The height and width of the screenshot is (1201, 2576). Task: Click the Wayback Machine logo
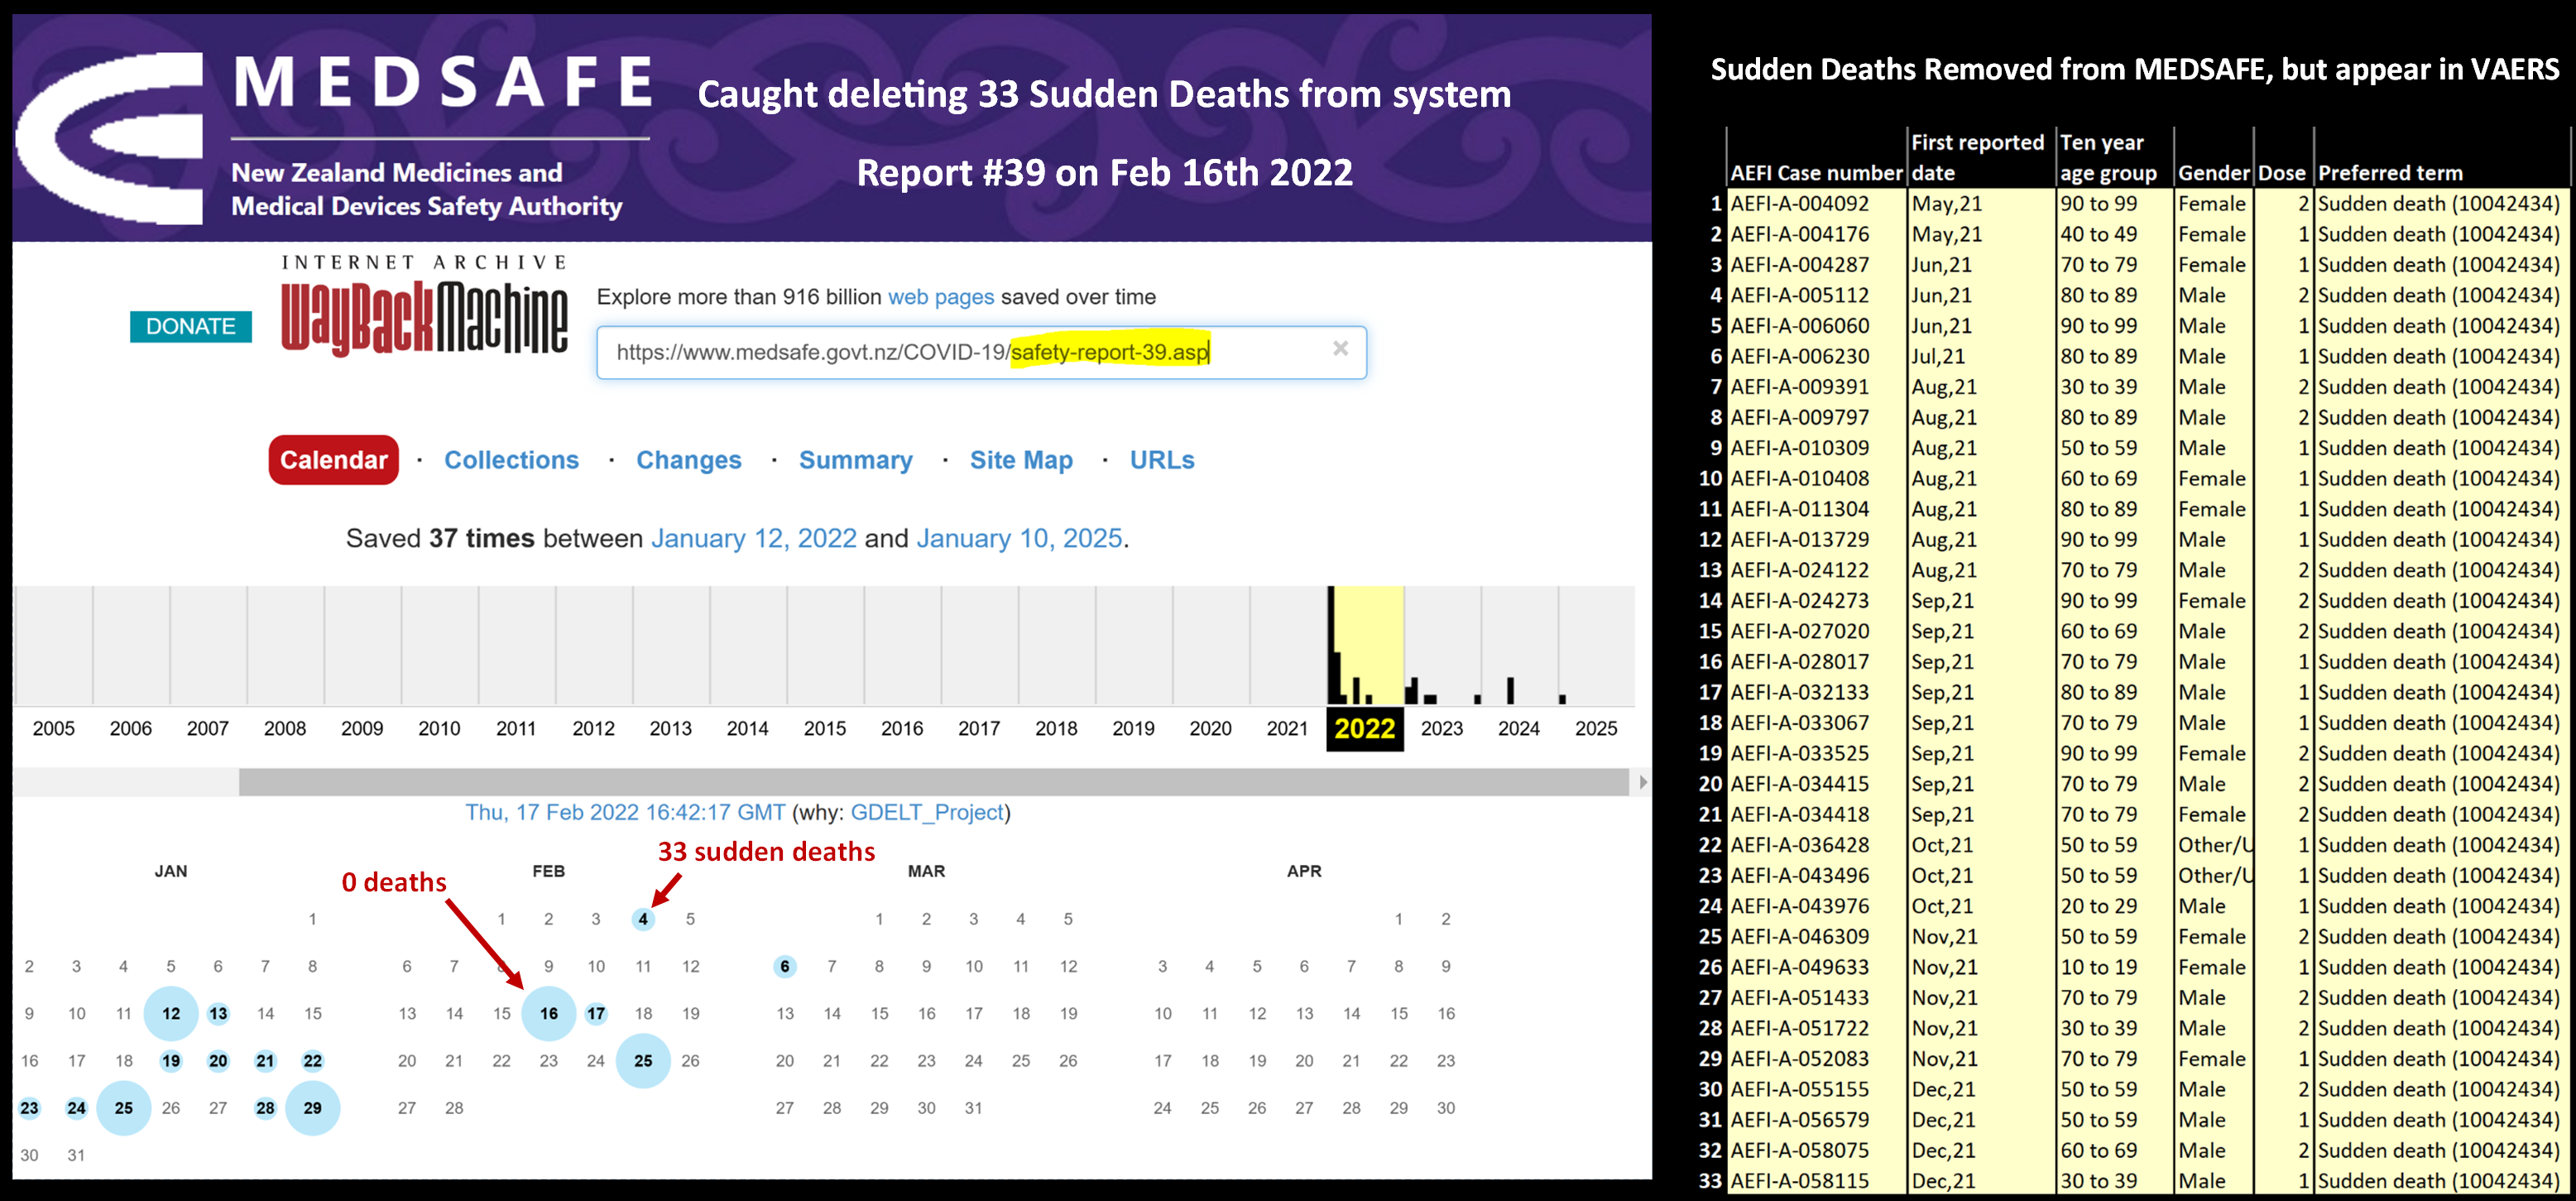[x=425, y=306]
